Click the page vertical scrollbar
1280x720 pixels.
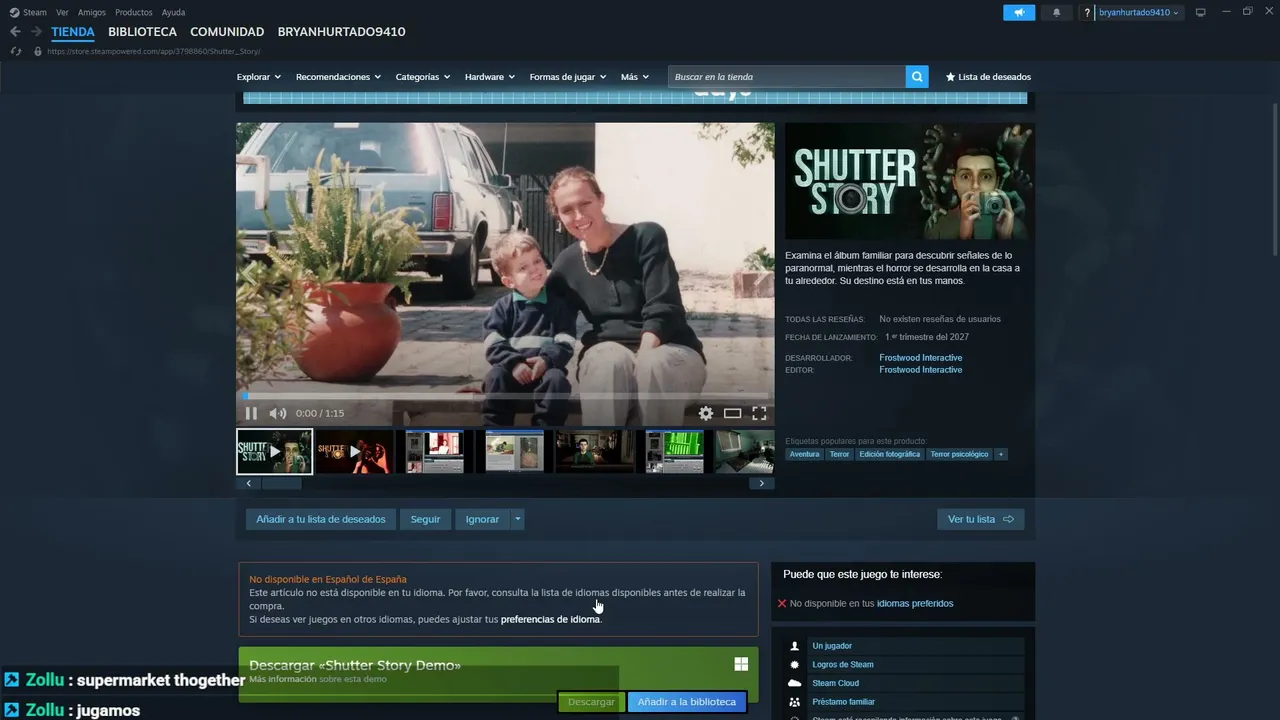tap(1275, 180)
